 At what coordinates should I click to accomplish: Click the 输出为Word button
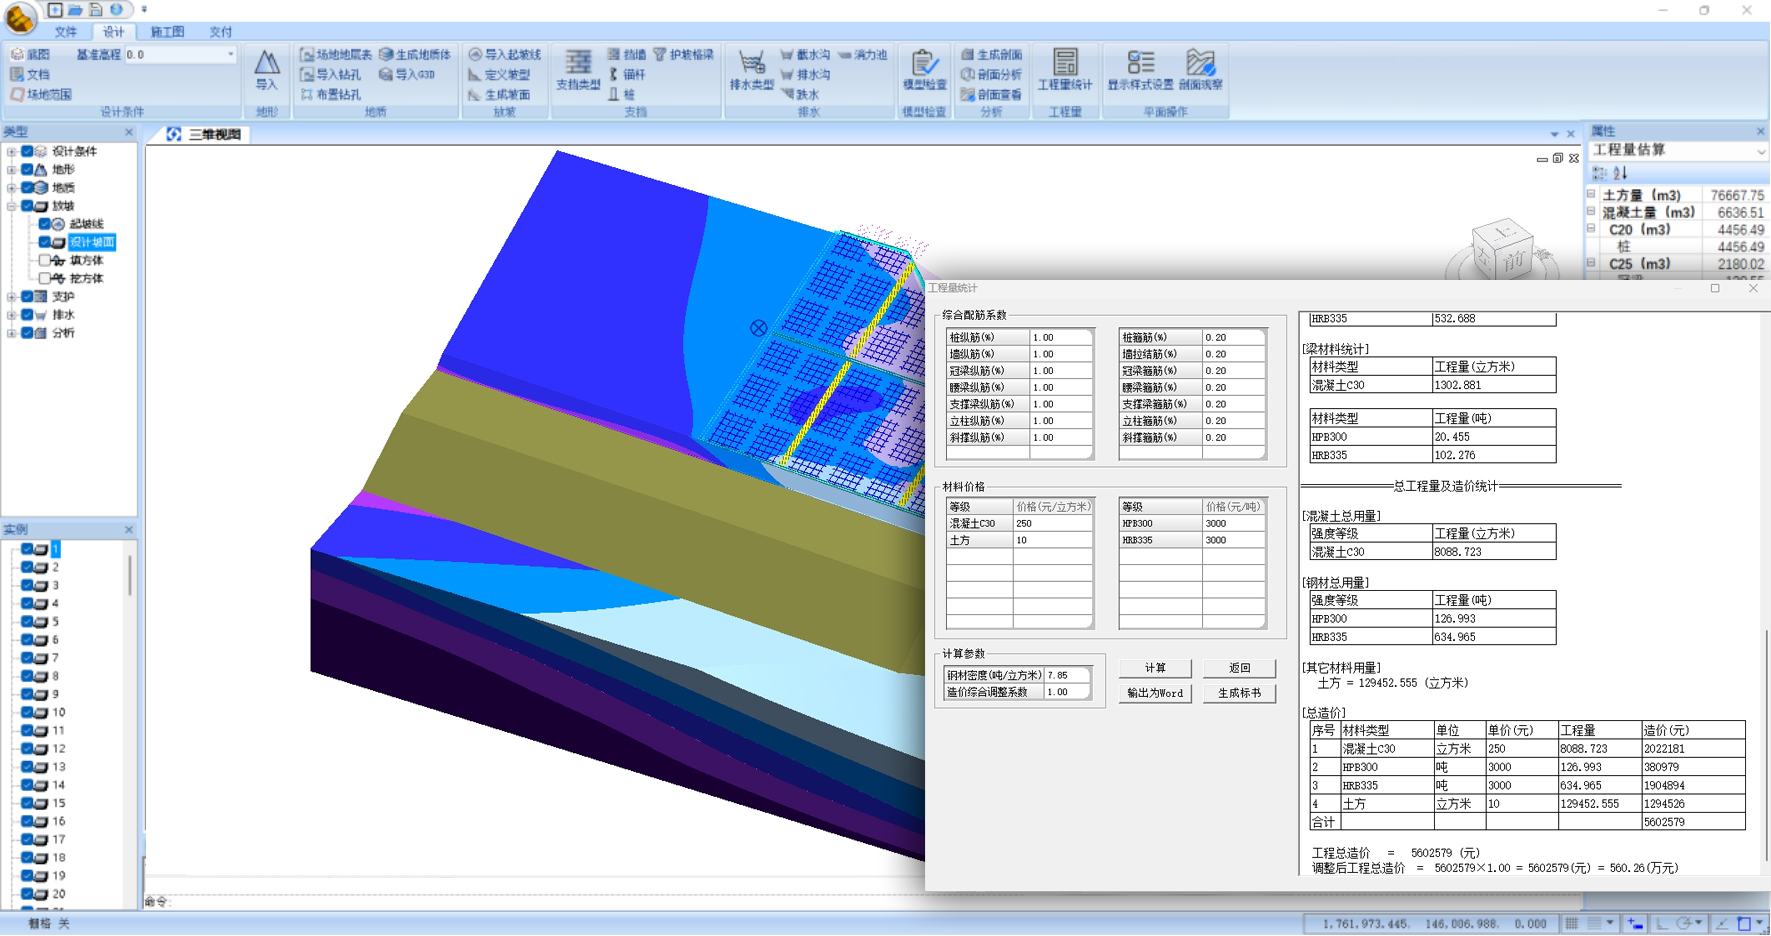[1155, 693]
